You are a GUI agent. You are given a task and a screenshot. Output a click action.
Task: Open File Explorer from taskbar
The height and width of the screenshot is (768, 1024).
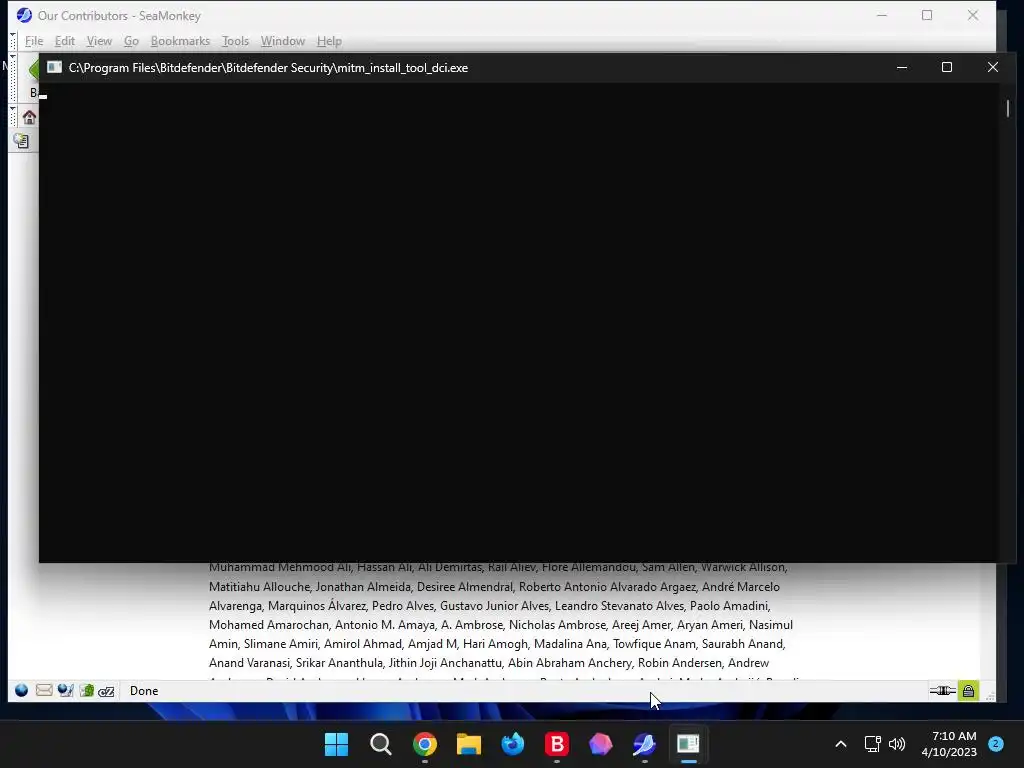point(468,744)
